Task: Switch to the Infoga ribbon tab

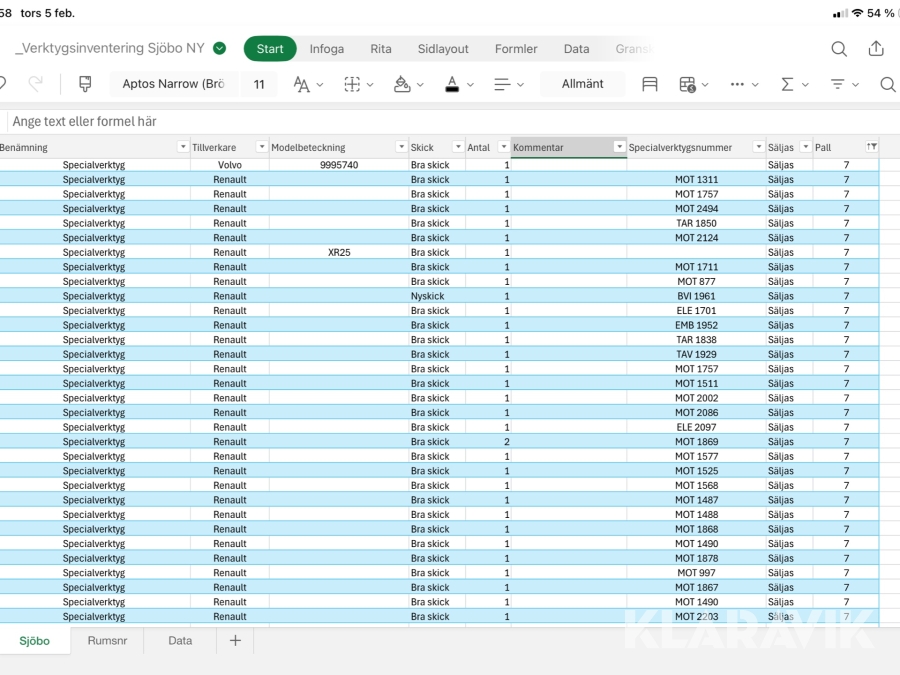Action: pos(326,49)
